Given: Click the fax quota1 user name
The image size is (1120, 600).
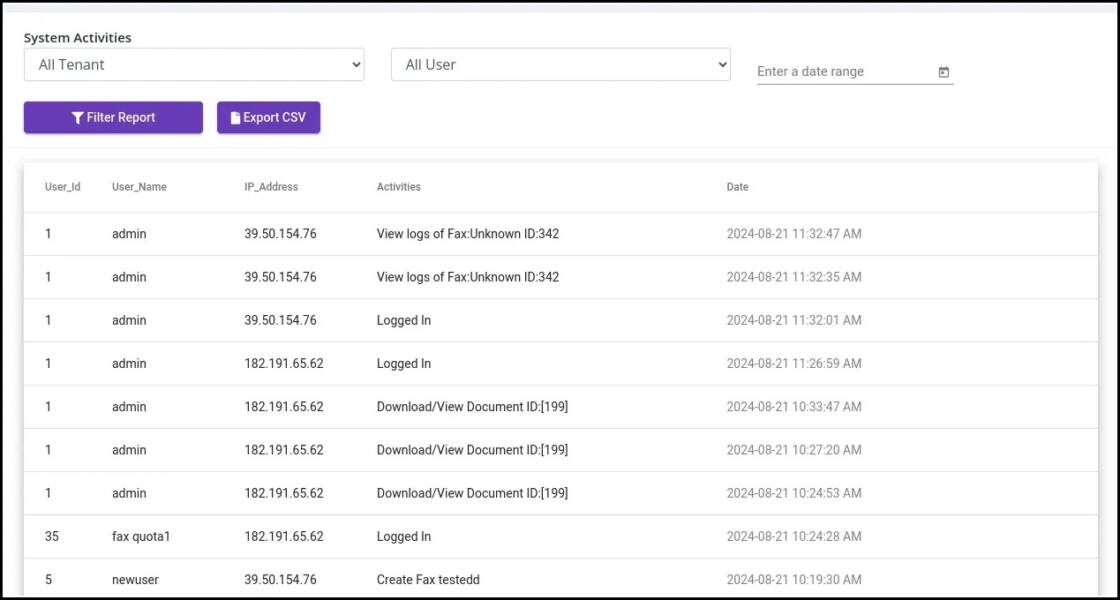Looking at the screenshot, I should [141, 536].
